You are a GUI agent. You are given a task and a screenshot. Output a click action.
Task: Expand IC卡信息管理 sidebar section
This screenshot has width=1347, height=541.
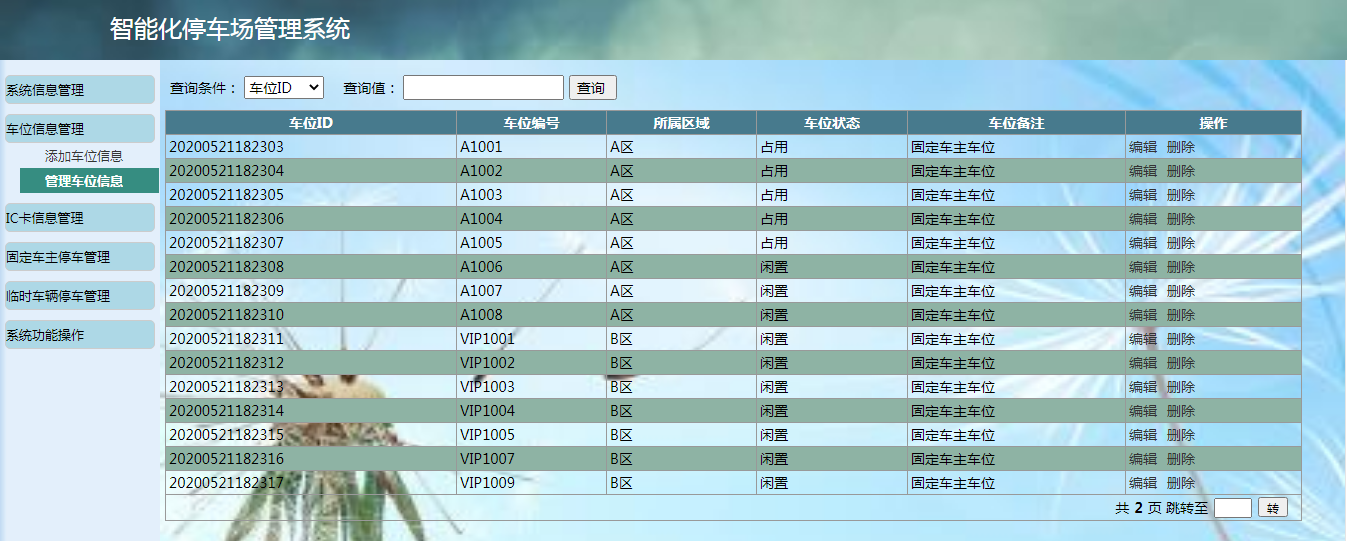(79, 218)
